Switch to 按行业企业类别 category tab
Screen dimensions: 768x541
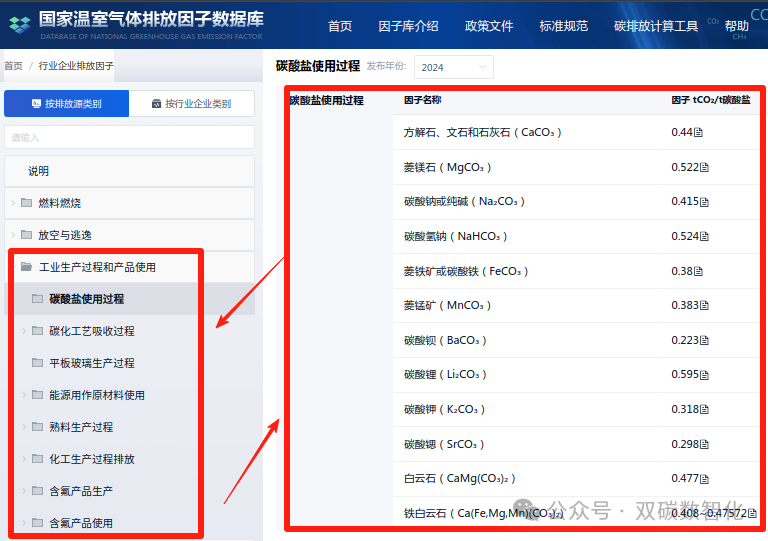click(x=191, y=103)
